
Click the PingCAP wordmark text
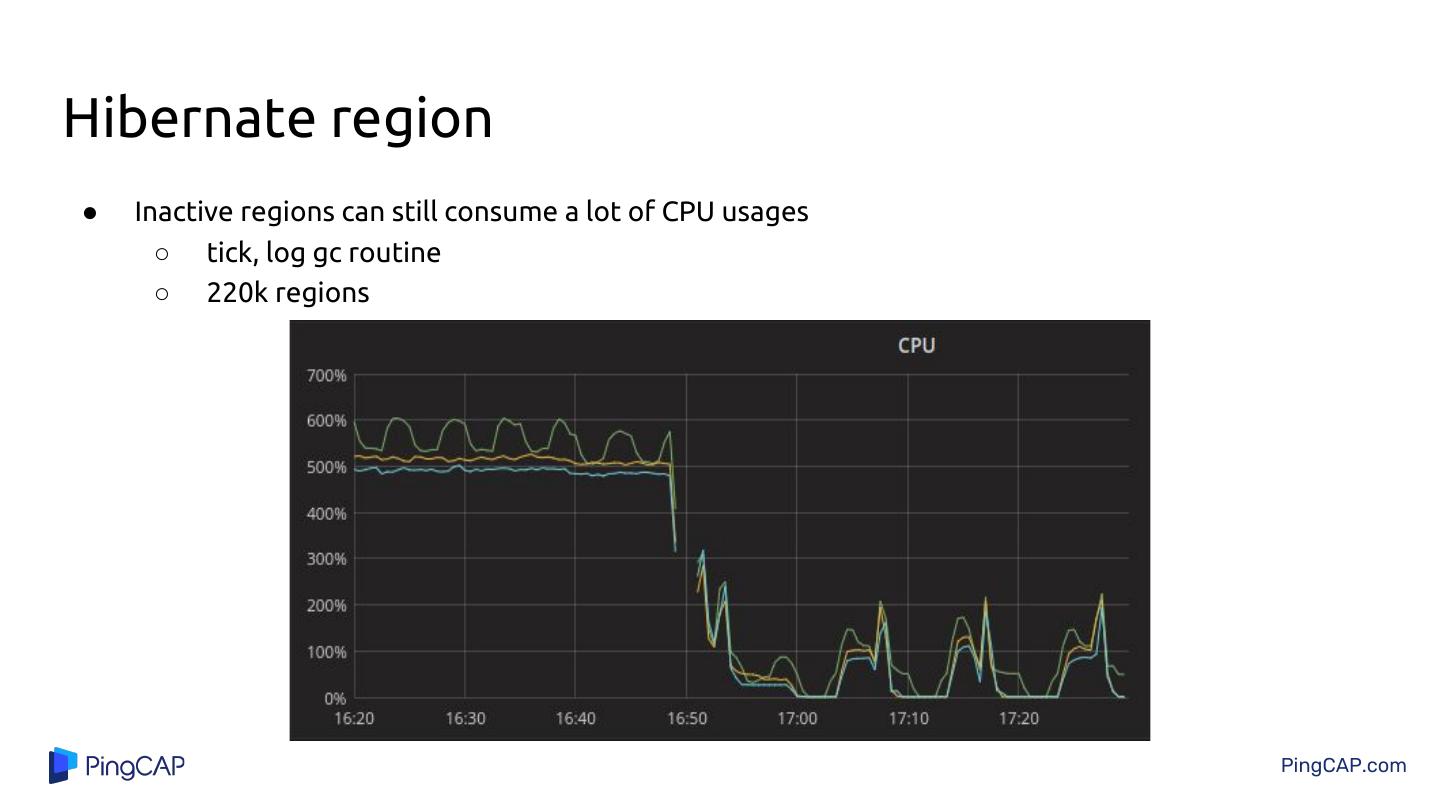point(135,767)
